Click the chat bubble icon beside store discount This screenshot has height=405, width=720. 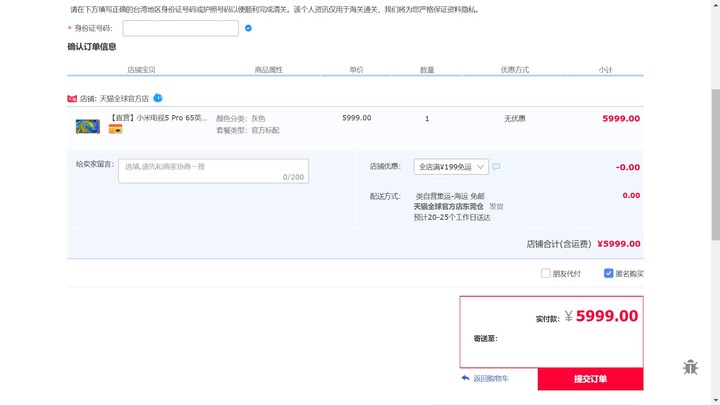tap(496, 167)
